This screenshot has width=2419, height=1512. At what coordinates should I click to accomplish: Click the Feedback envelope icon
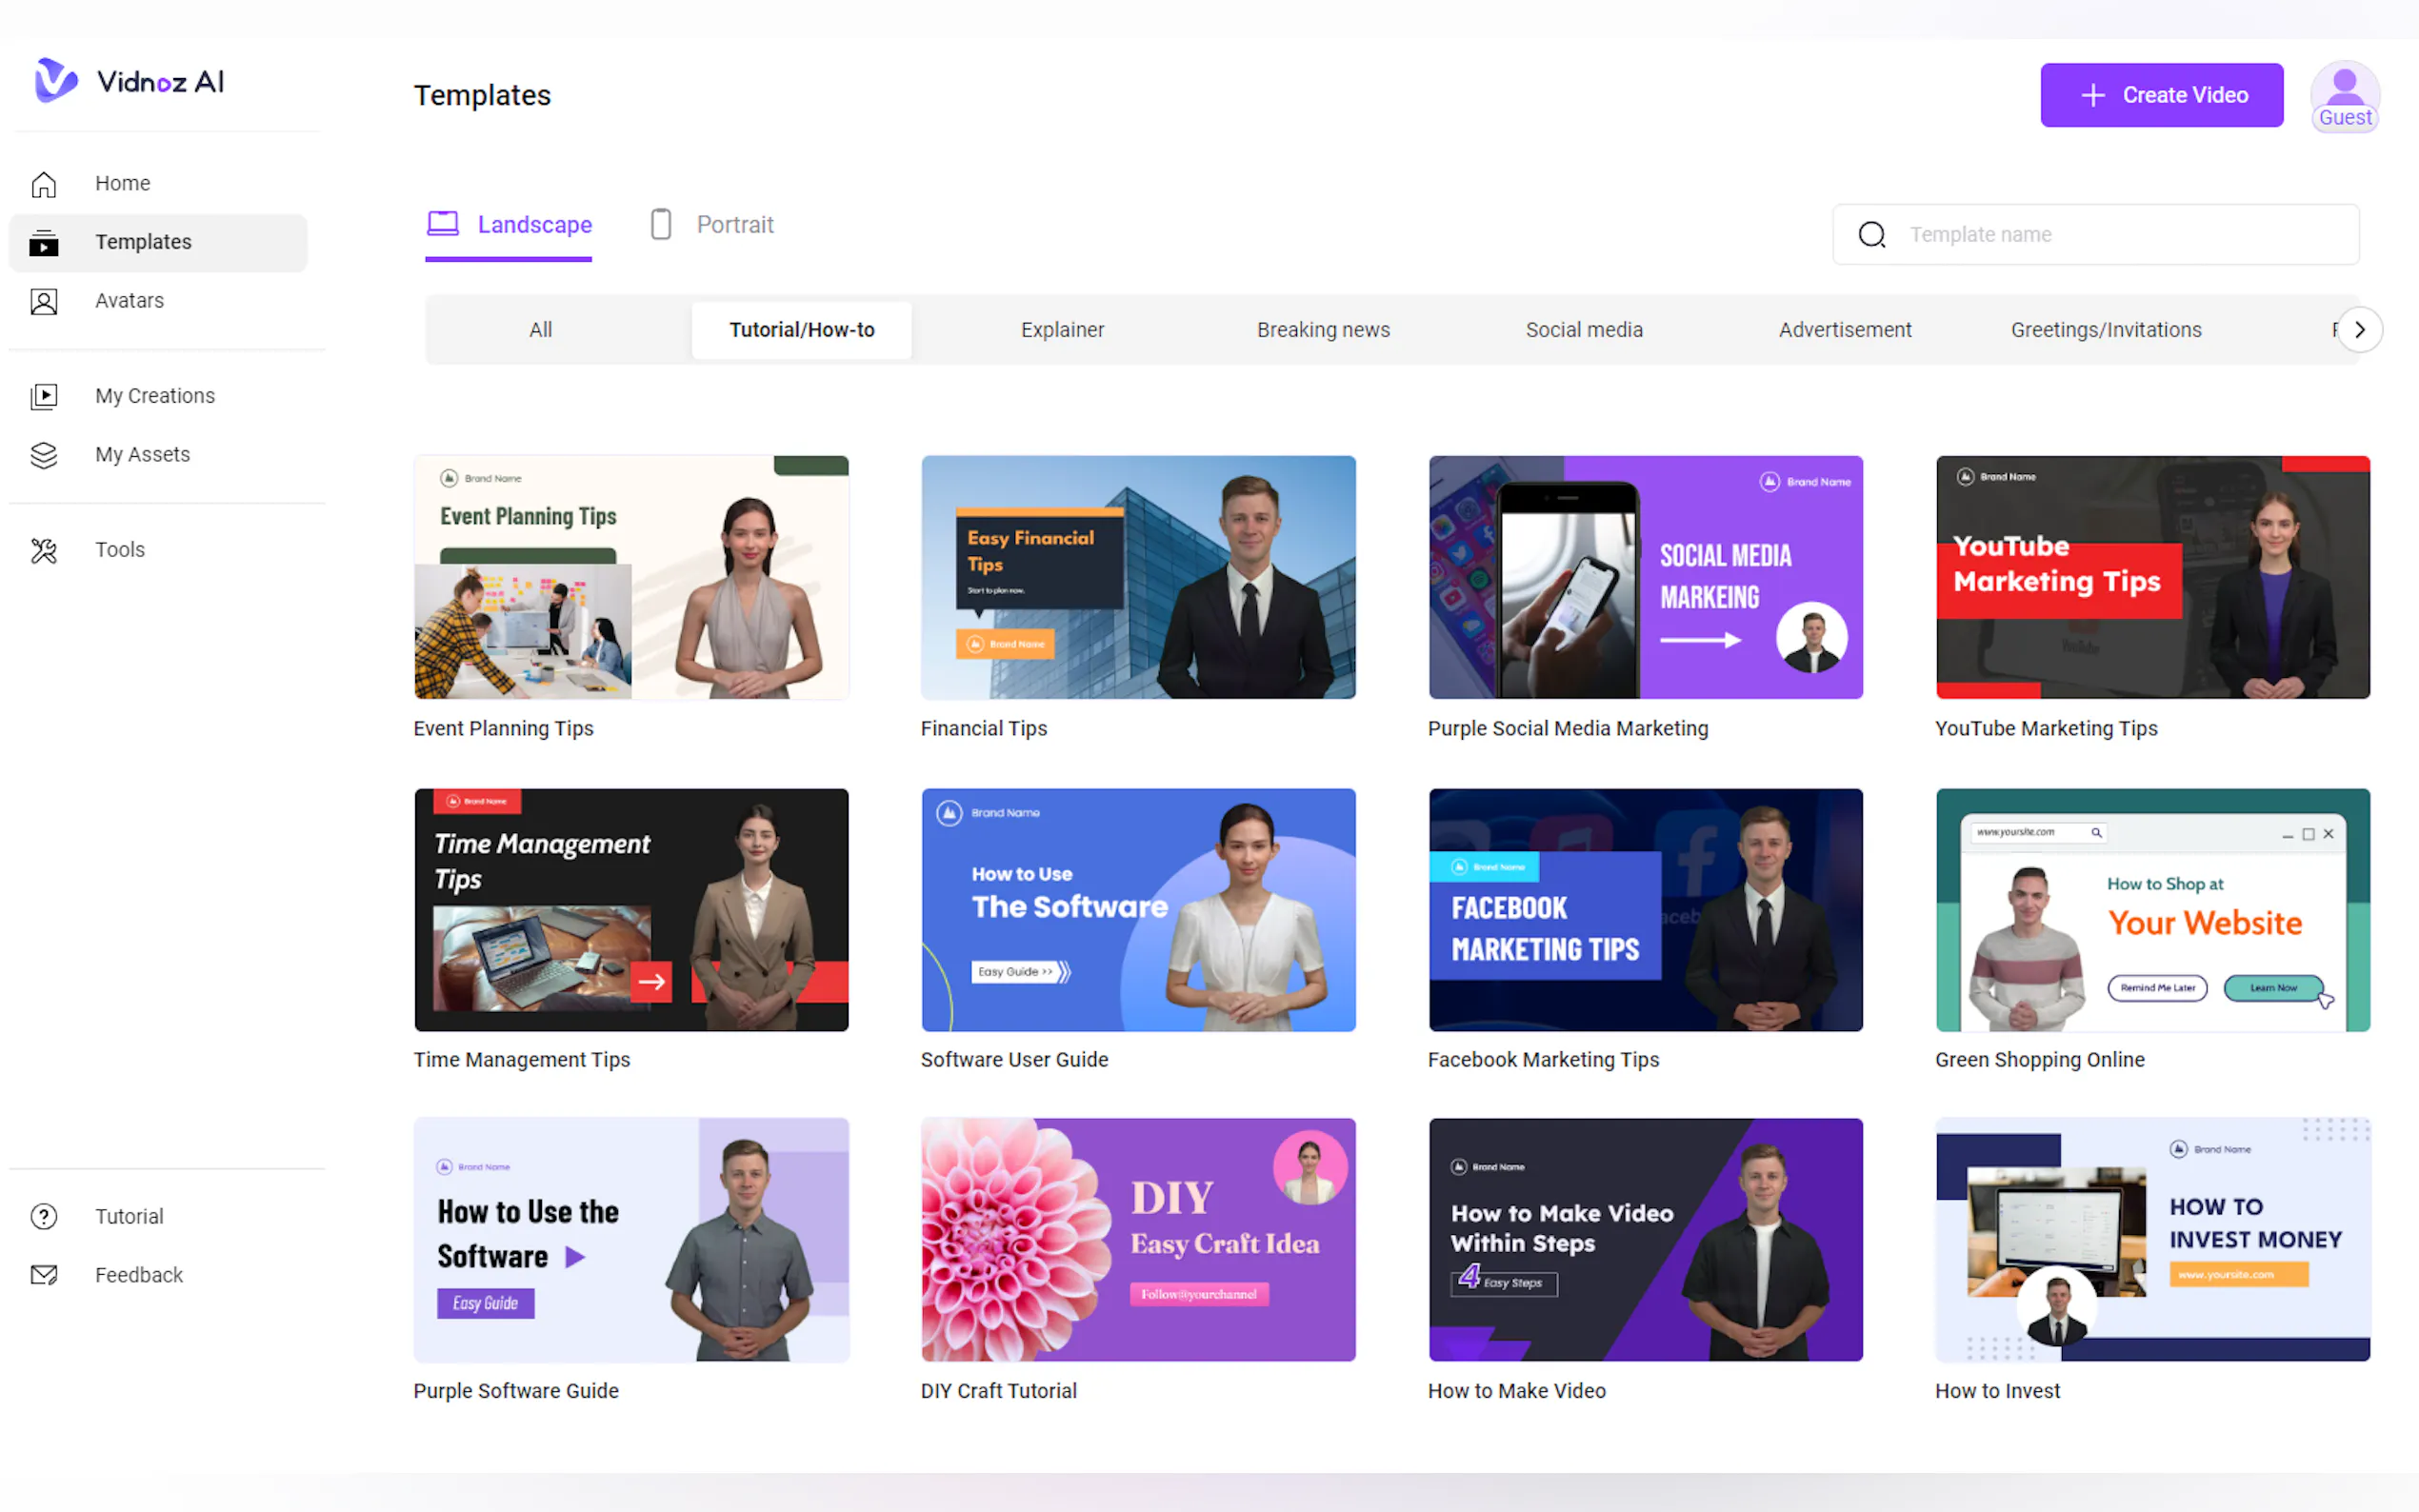44,1275
